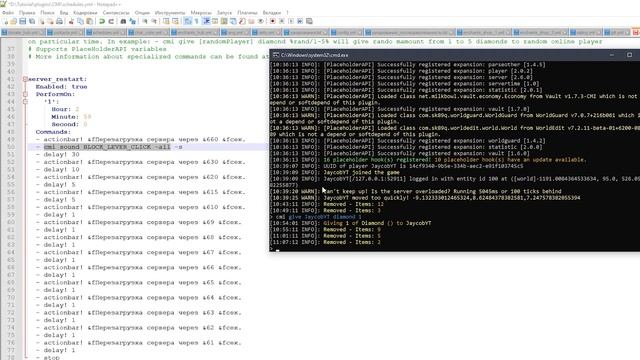
Task: Click the Stop recording macro icon
Action: [x=282, y=21]
